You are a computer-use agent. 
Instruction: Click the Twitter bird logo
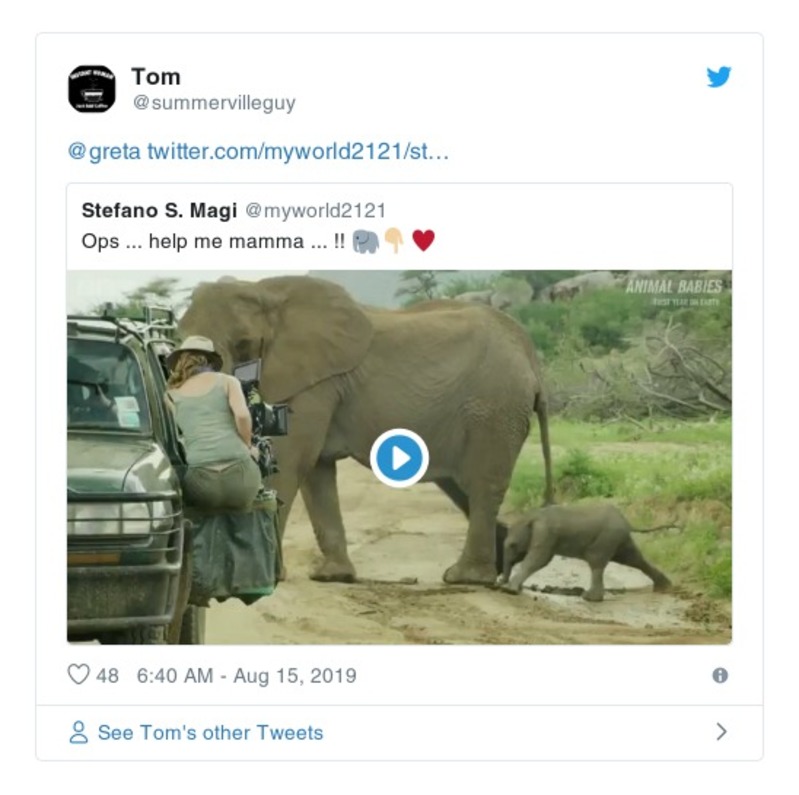click(x=718, y=77)
